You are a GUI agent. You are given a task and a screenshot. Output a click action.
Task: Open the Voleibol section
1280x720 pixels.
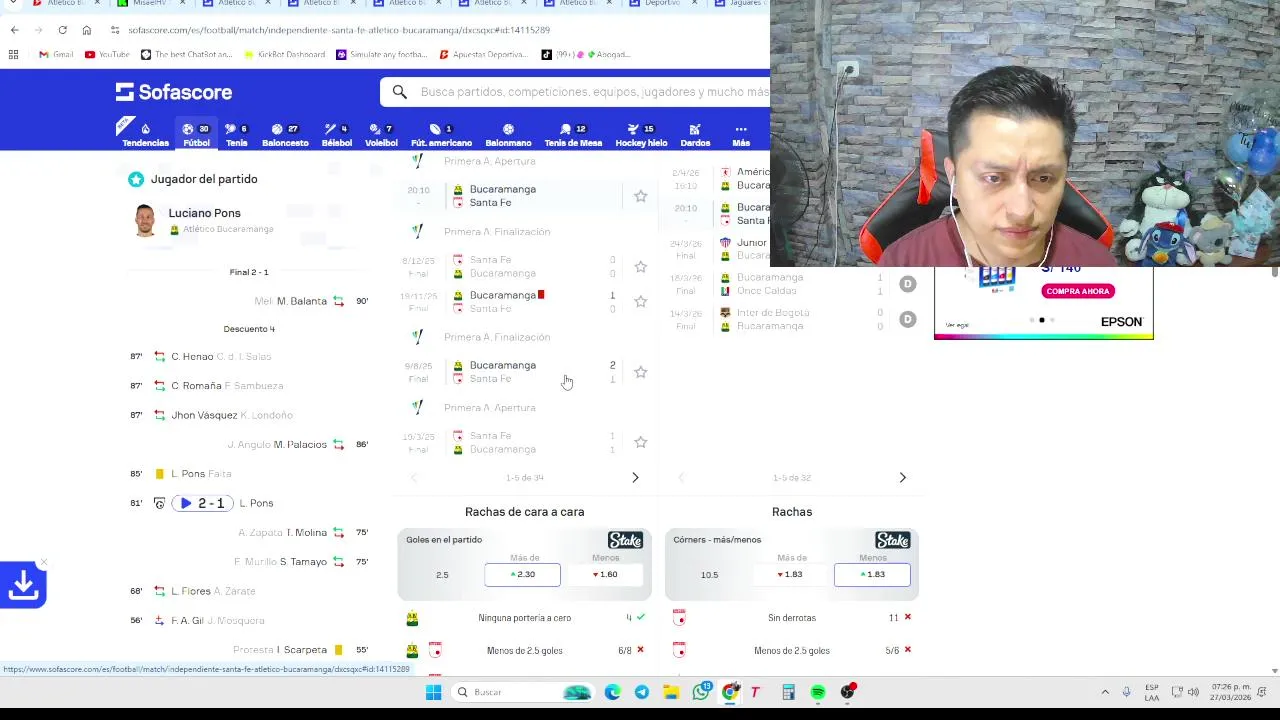[x=381, y=134]
